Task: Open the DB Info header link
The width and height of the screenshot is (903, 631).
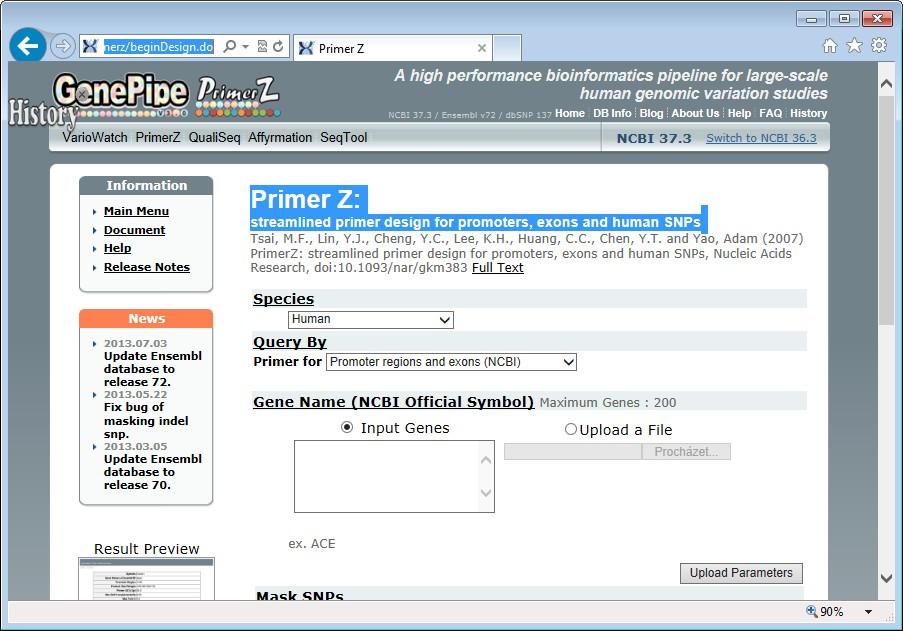Action: (612, 113)
